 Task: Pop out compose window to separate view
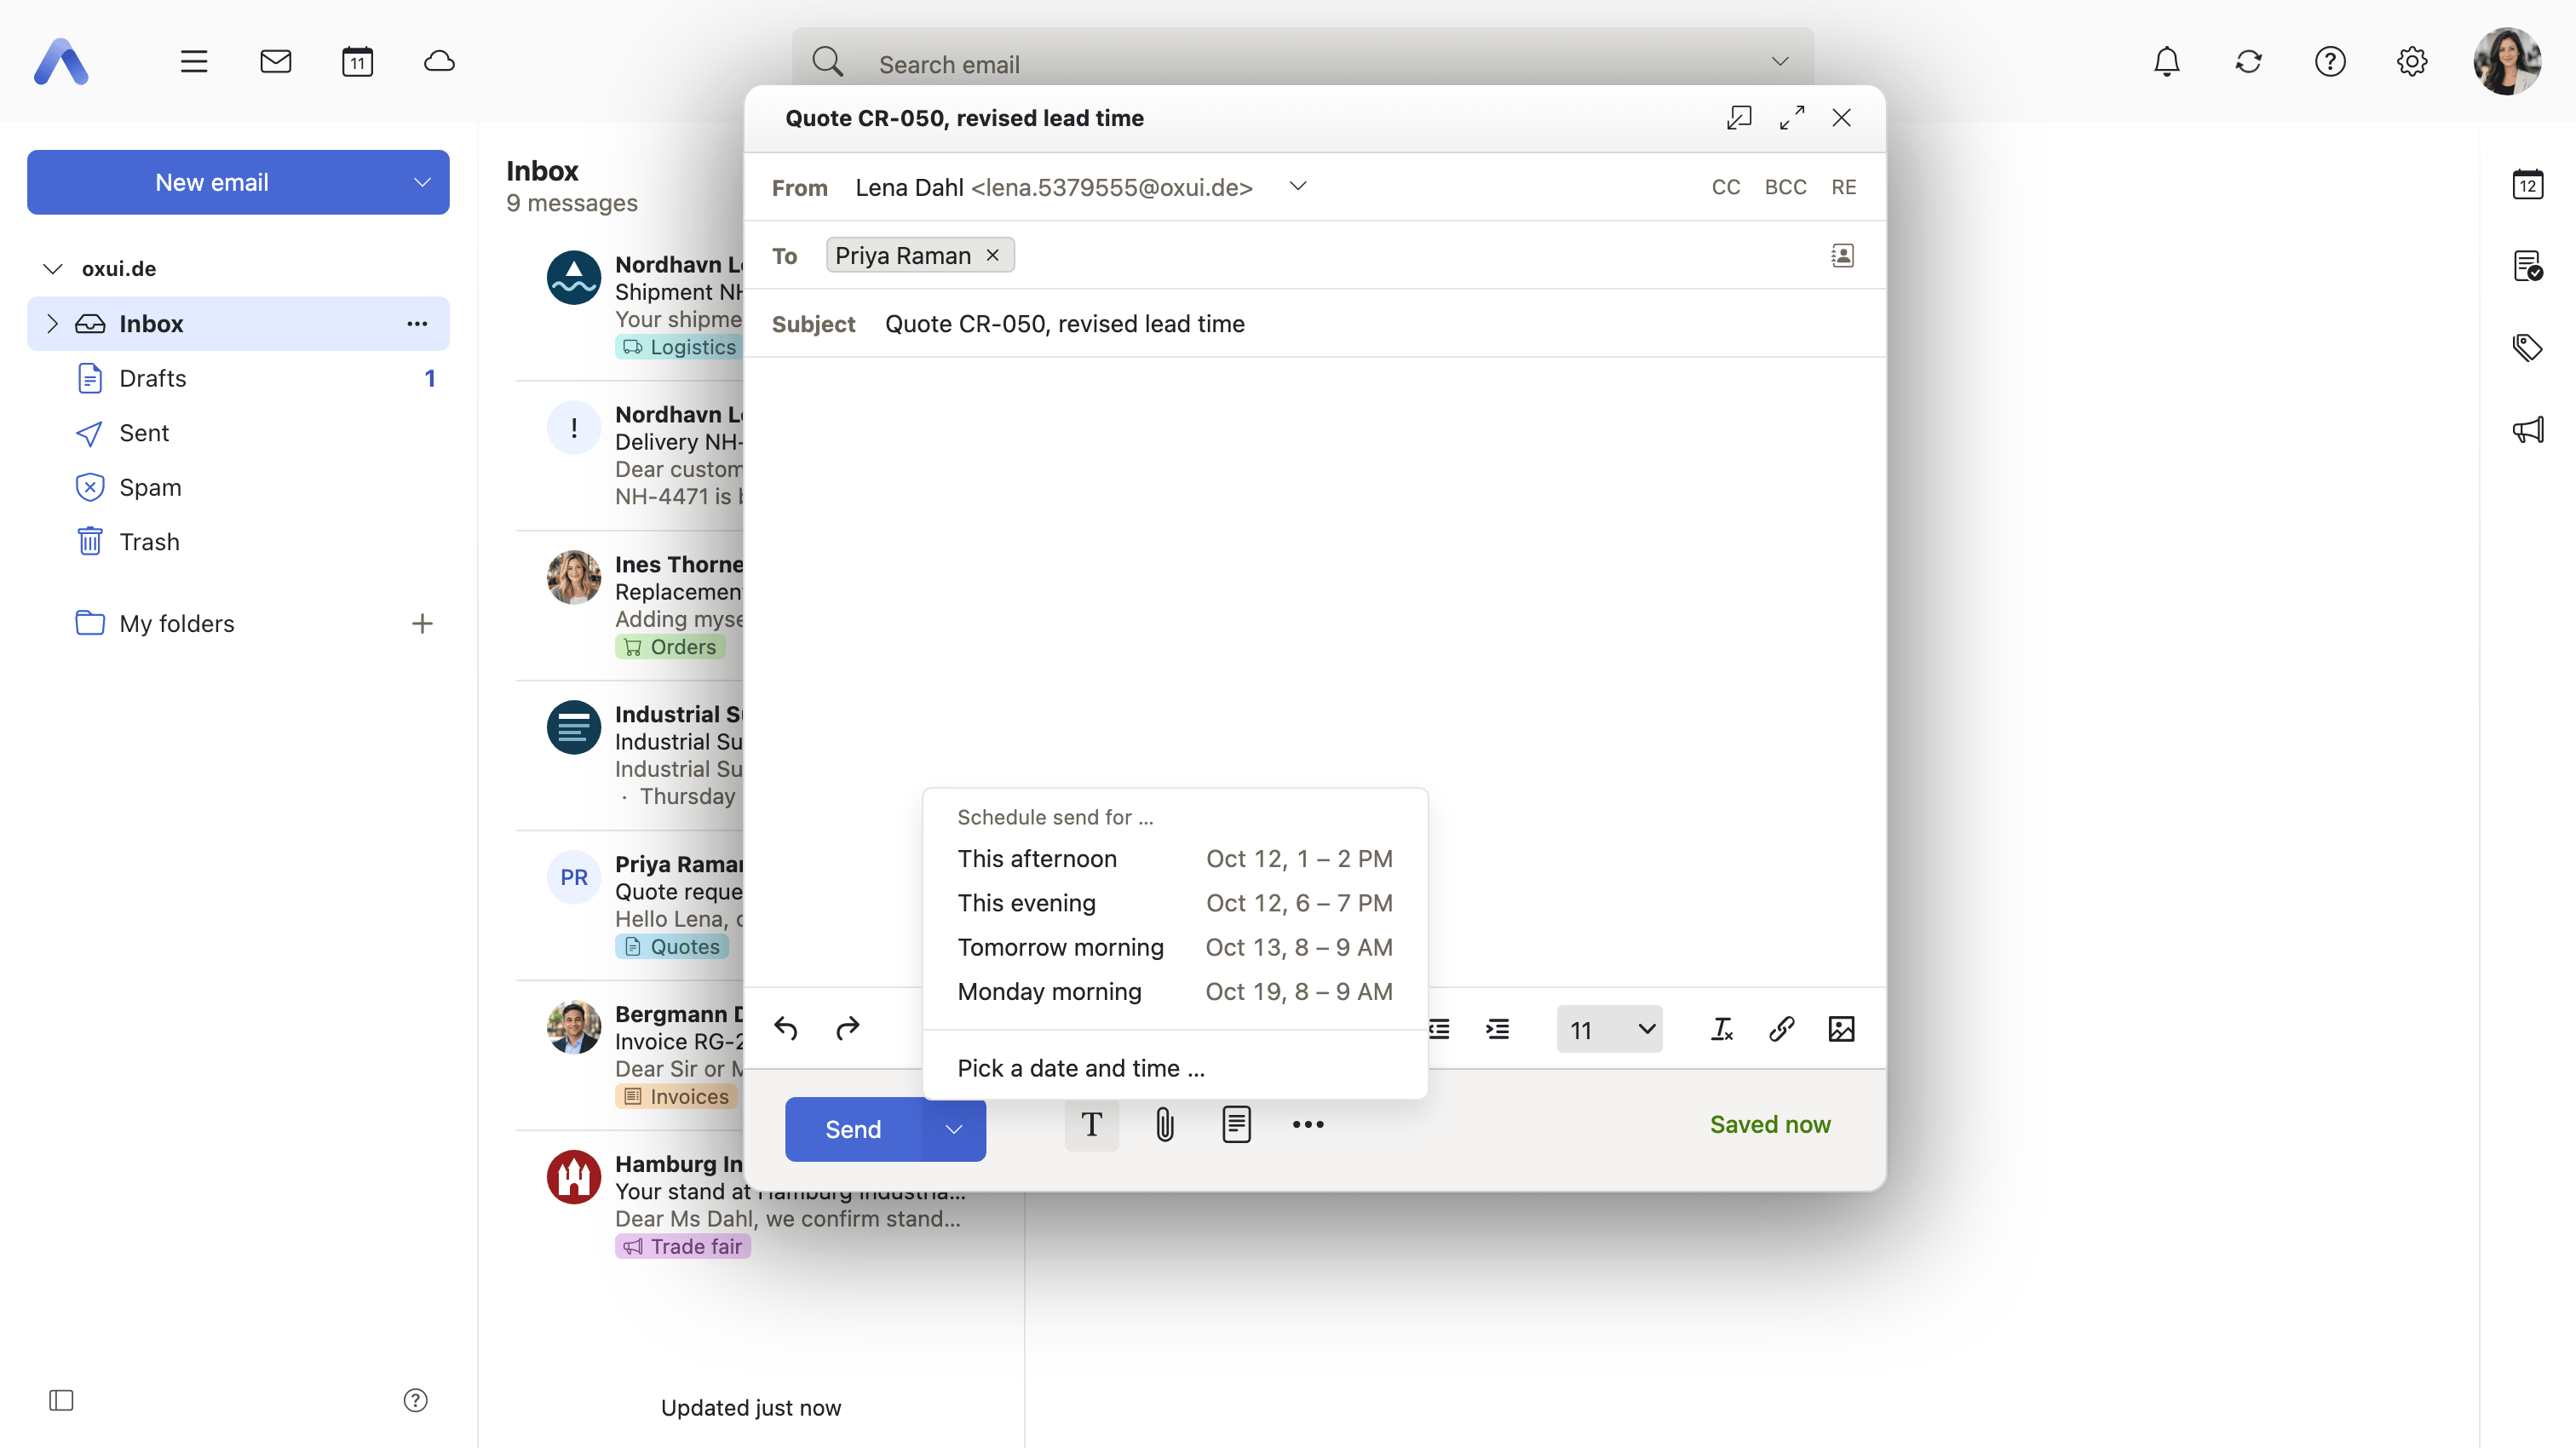click(x=1739, y=118)
